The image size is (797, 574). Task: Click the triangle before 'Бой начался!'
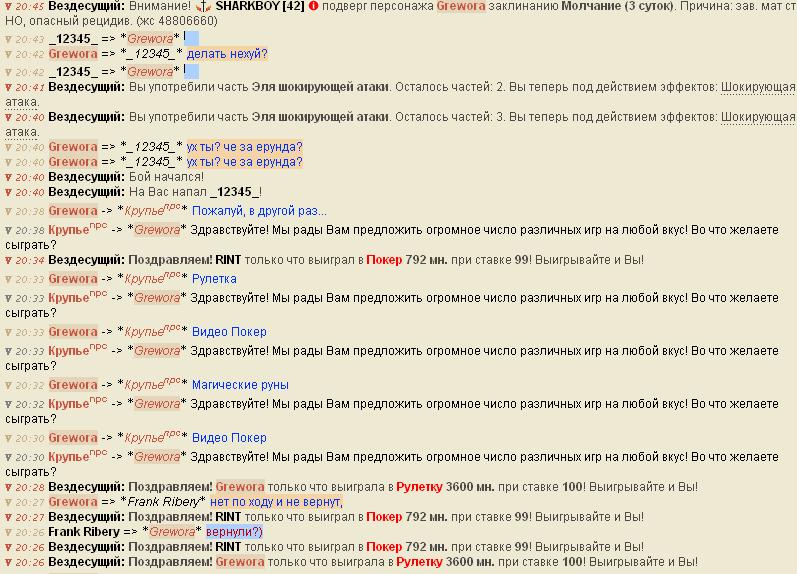coord(8,178)
